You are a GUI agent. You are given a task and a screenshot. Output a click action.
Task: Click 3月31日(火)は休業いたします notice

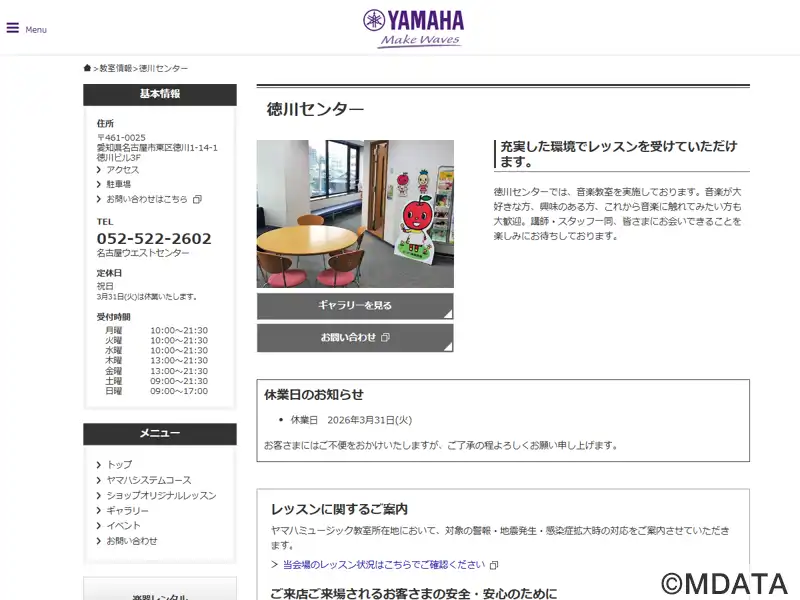(147, 297)
